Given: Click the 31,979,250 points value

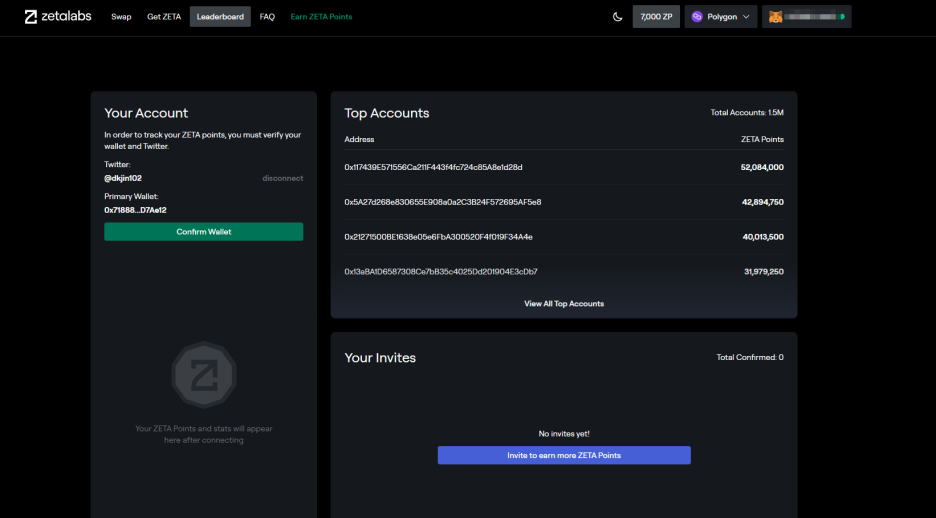Looking at the screenshot, I should pyautogui.click(x=763, y=272).
